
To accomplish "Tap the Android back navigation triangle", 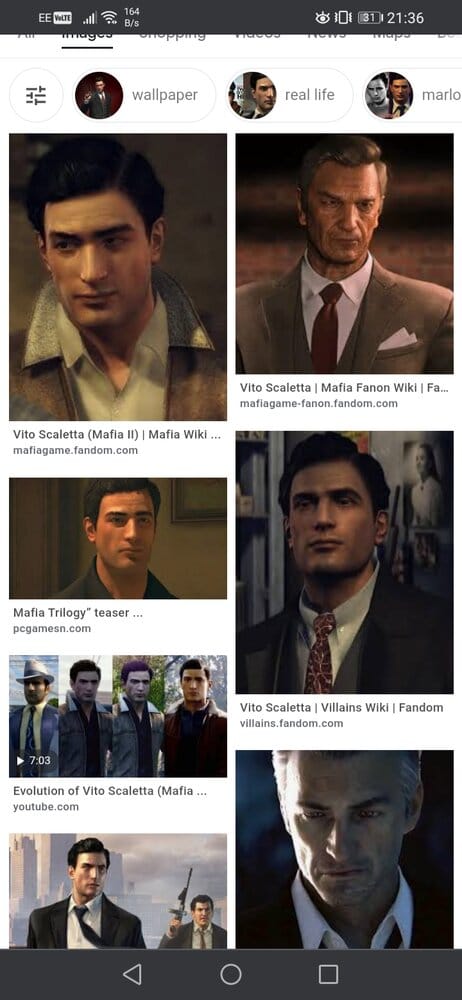I will pos(132,974).
